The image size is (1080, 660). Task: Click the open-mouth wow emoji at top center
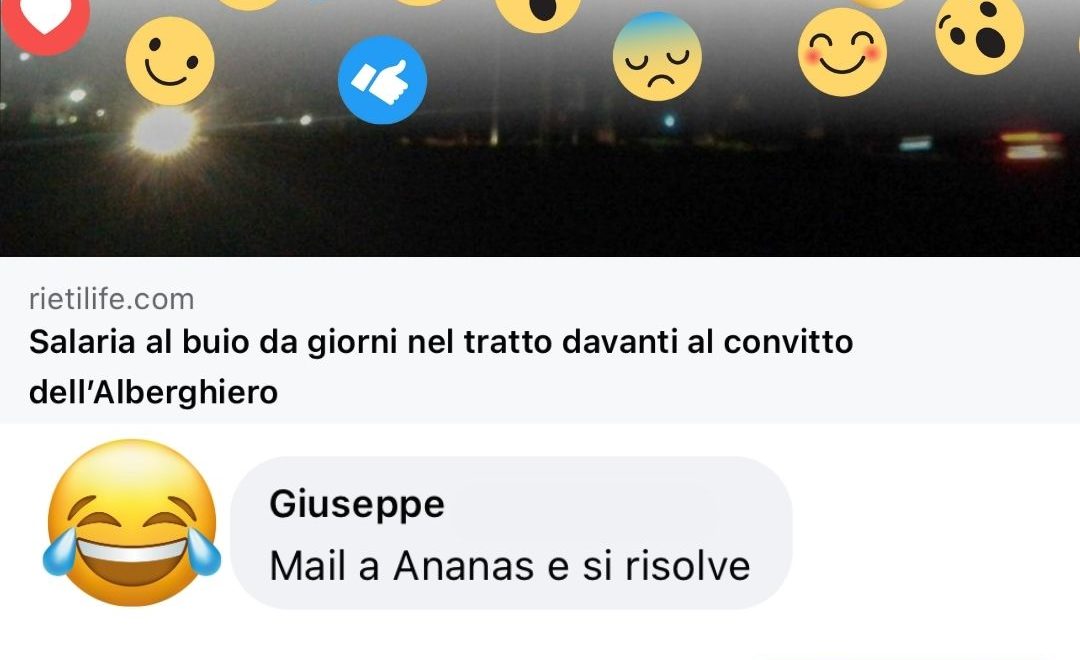pyautogui.click(x=538, y=12)
